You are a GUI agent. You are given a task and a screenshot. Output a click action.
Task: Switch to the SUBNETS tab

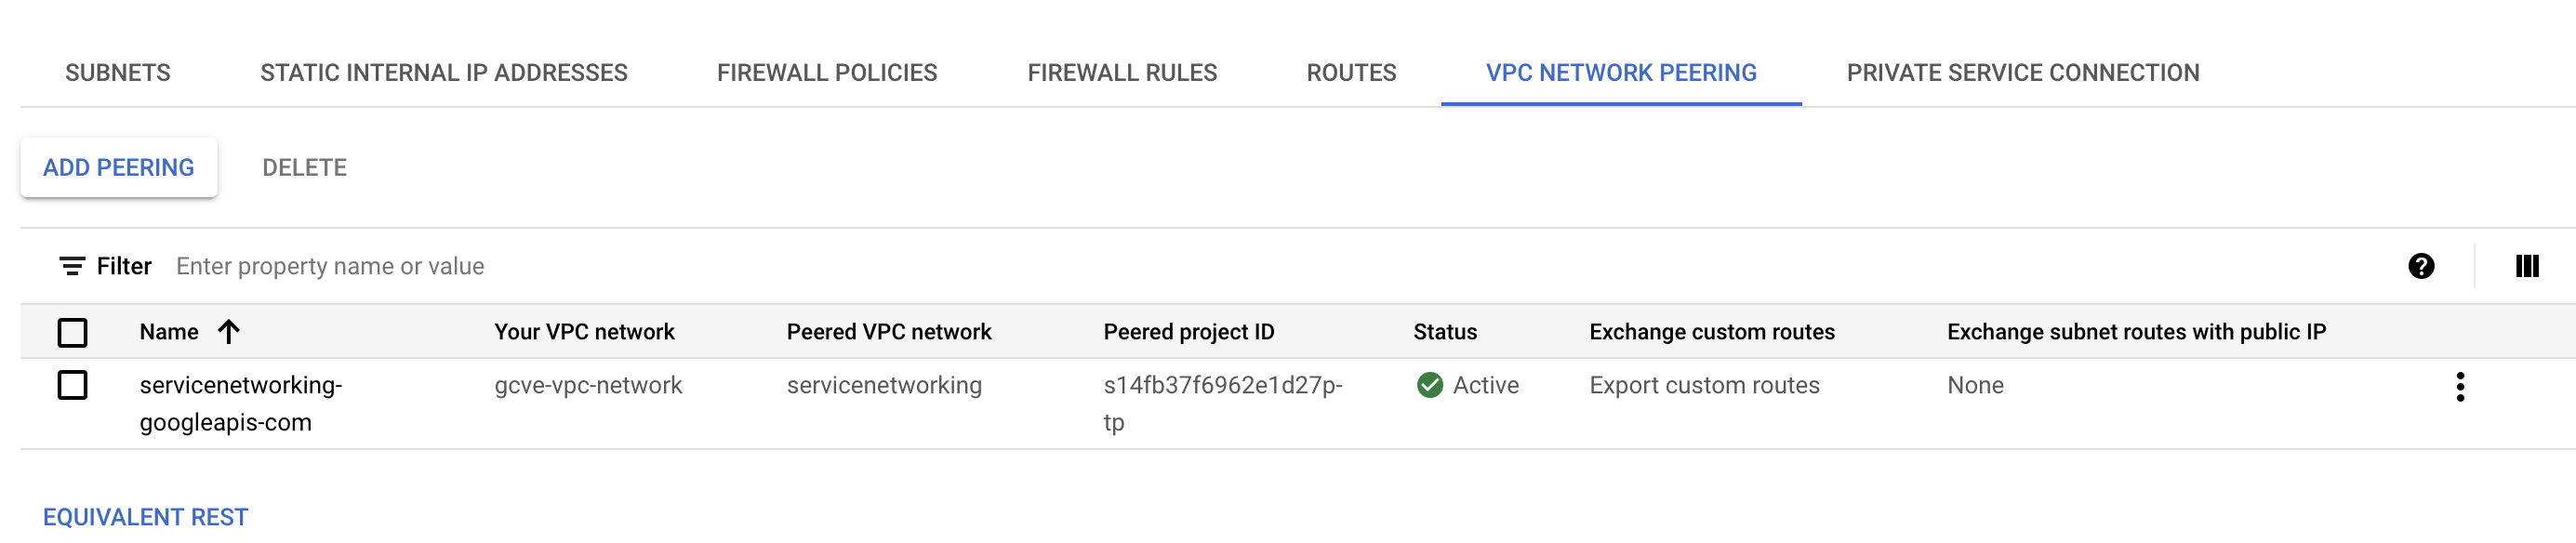point(117,72)
